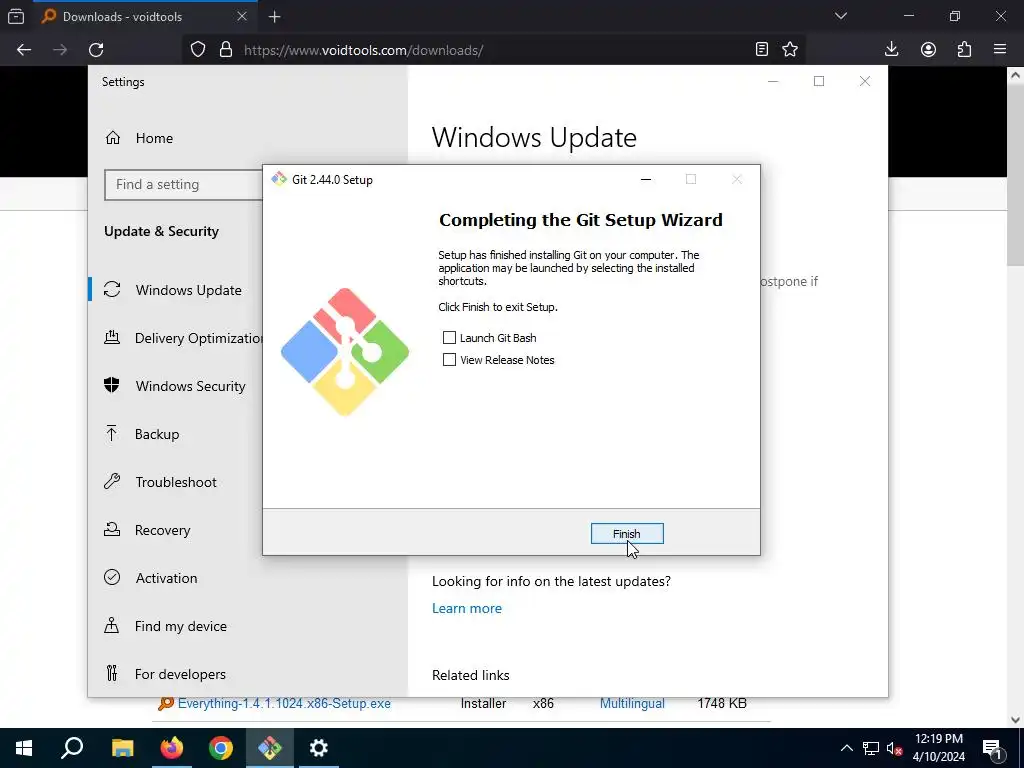Click the Git logo in Setup title bar
Screen dimensions: 1024x768
pyautogui.click(x=279, y=179)
